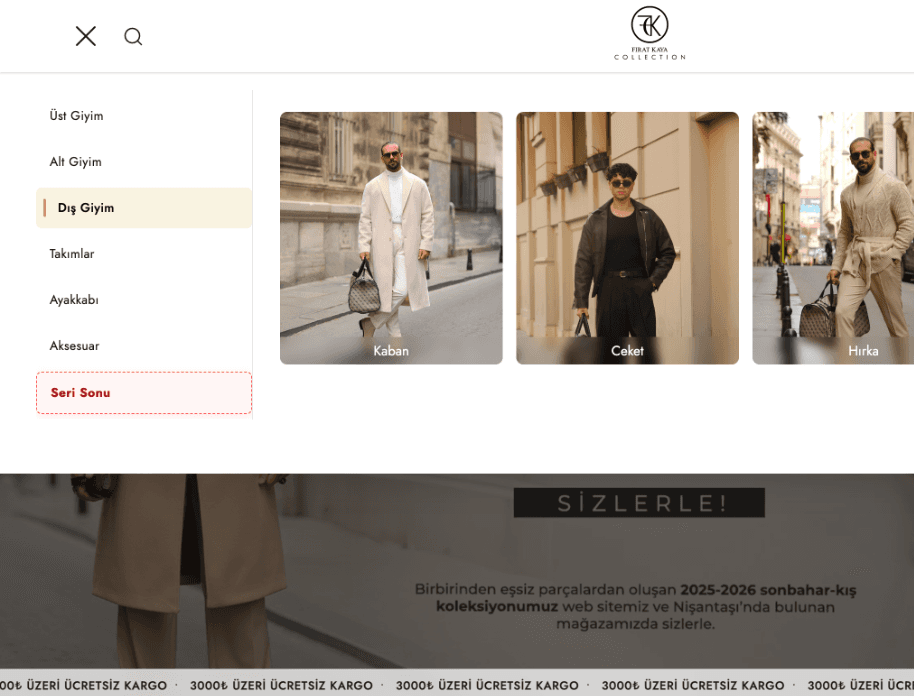Select Dış Giyim menu category

click(144, 208)
